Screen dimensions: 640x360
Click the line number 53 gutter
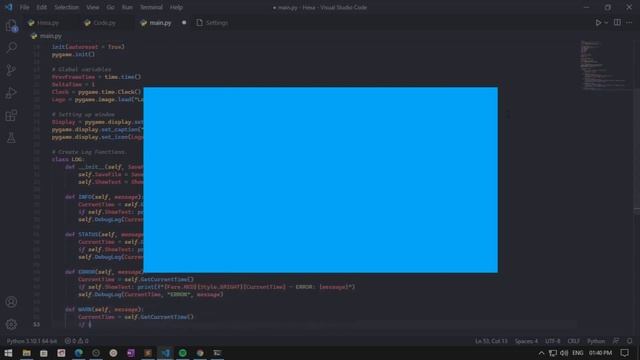point(37,324)
